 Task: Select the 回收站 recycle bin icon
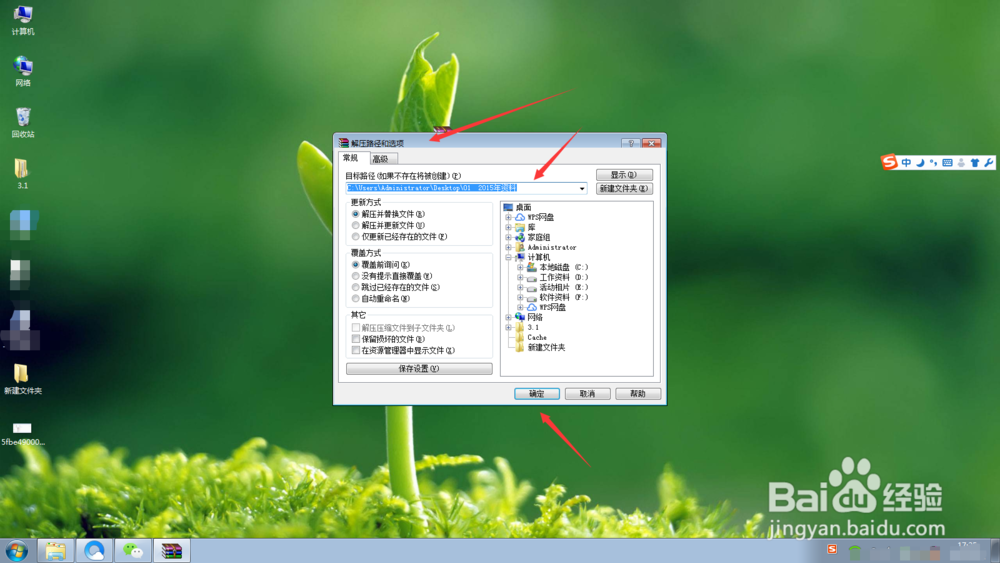(23, 122)
